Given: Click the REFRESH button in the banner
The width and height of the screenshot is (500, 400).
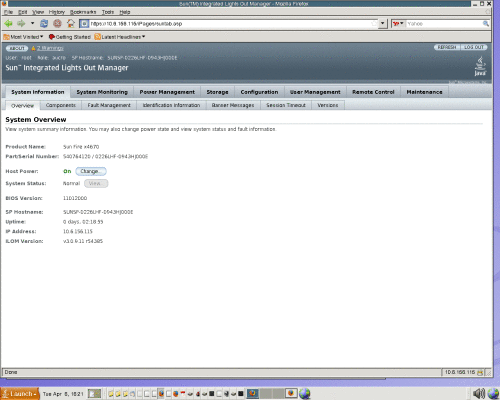Looking at the screenshot, I should pos(447,47).
